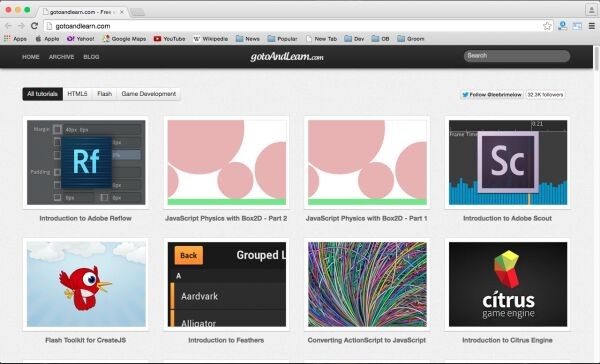Click the Follow @leebrimelow Twitter button

491,95
